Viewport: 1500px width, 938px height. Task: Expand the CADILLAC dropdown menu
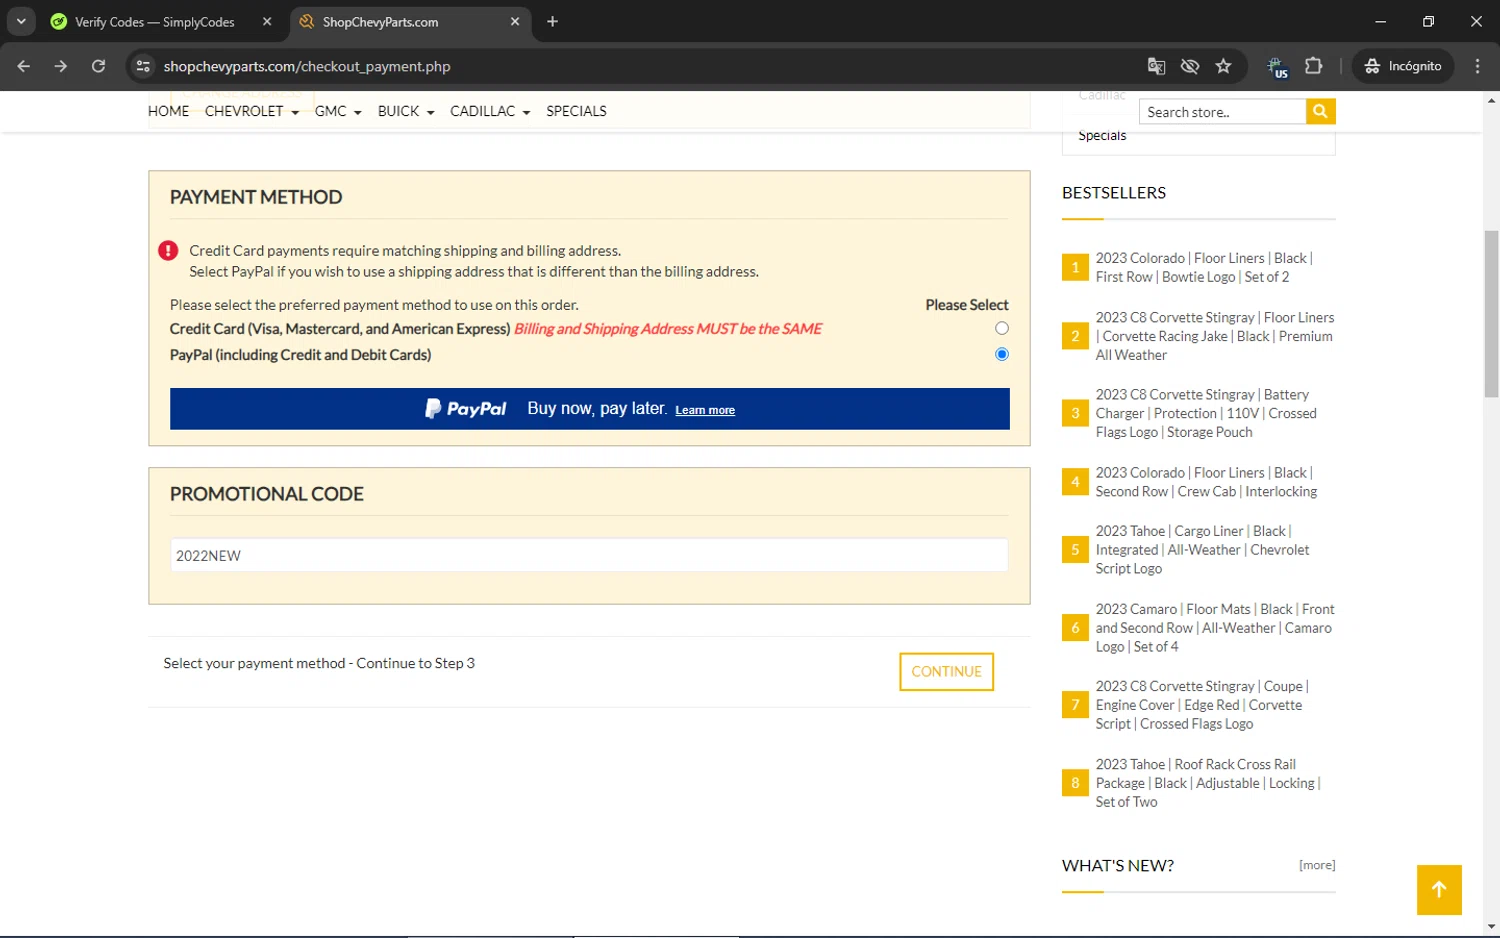coord(490,111)
